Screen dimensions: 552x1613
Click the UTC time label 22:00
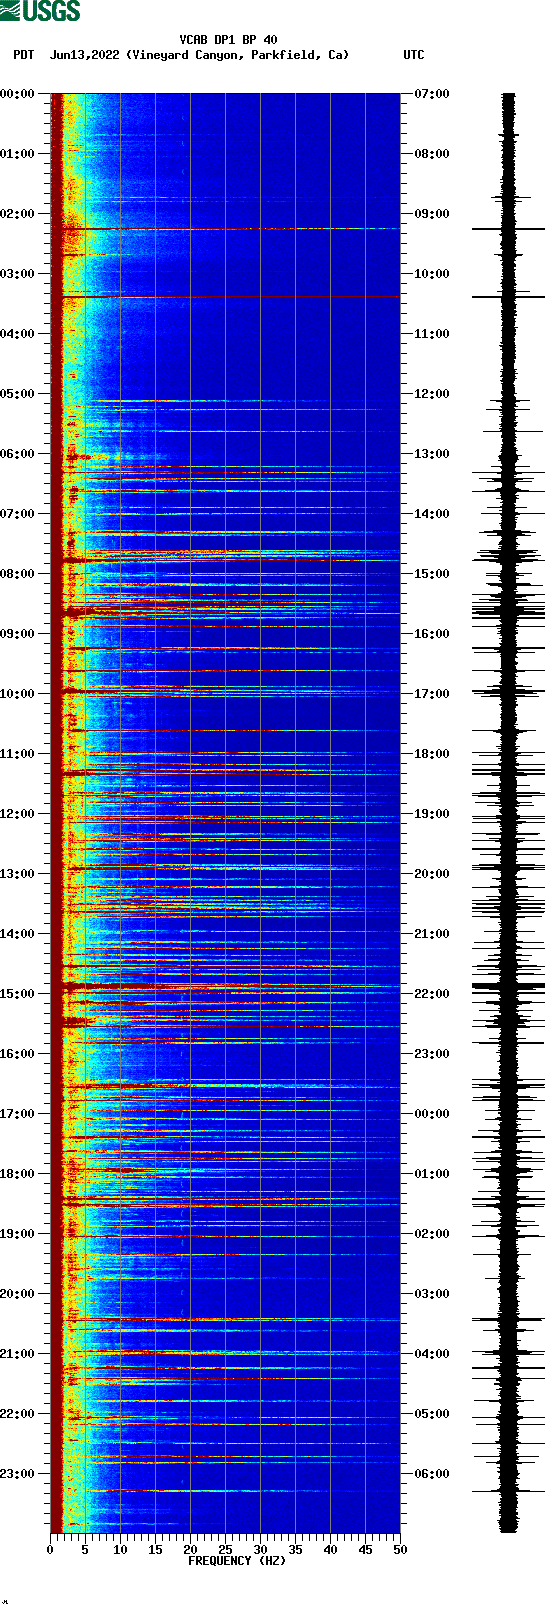tap(432, 994)
